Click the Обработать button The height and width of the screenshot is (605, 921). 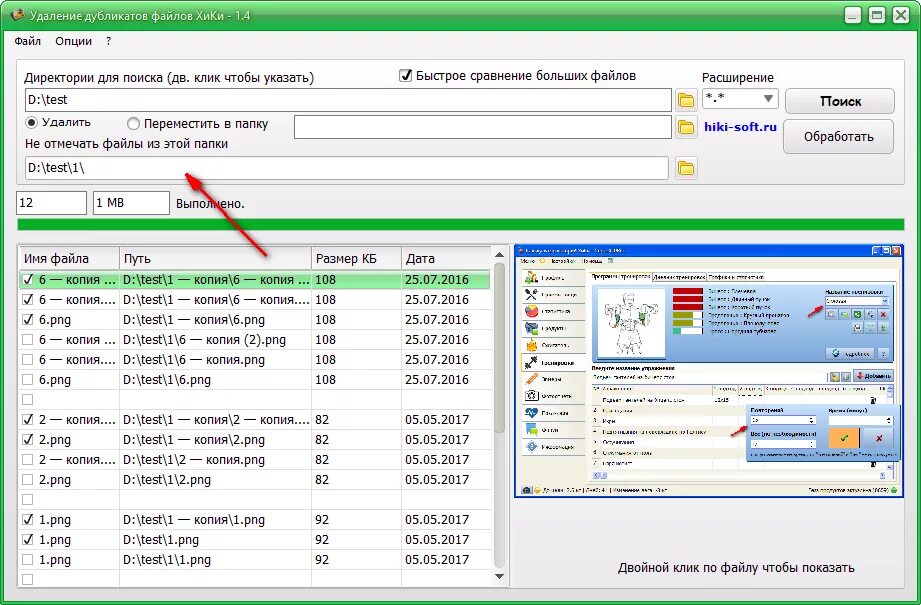(838, 136)
